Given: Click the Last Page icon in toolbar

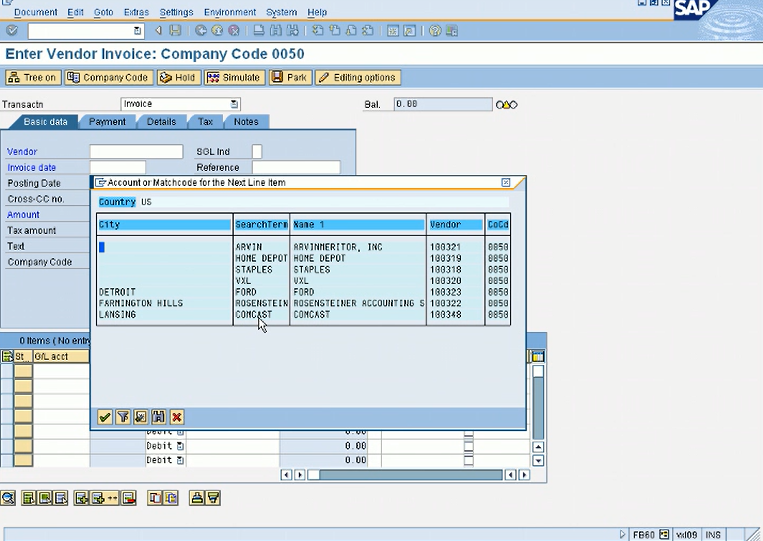Looking at the screenshot, I should (x=368, y=31).
